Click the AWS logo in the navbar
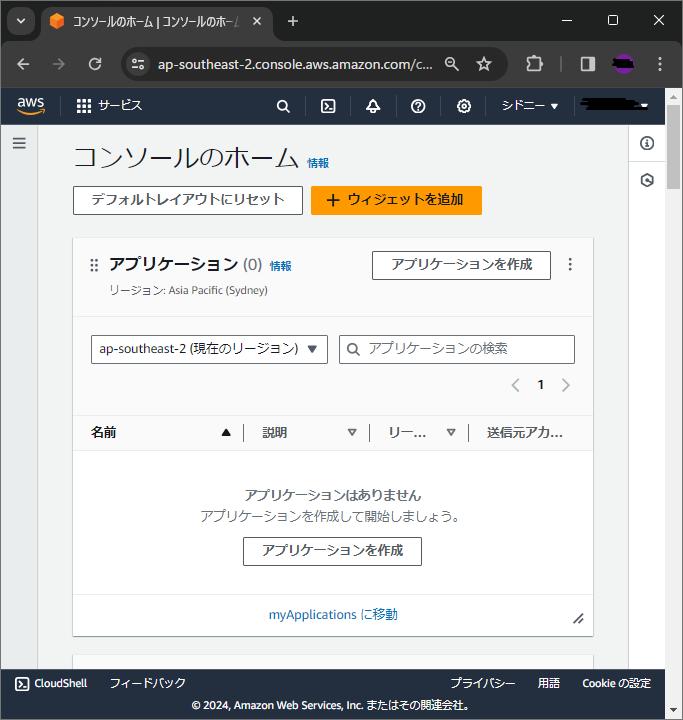Viewport: 683px width, 720px height. (x=31, y=106)
